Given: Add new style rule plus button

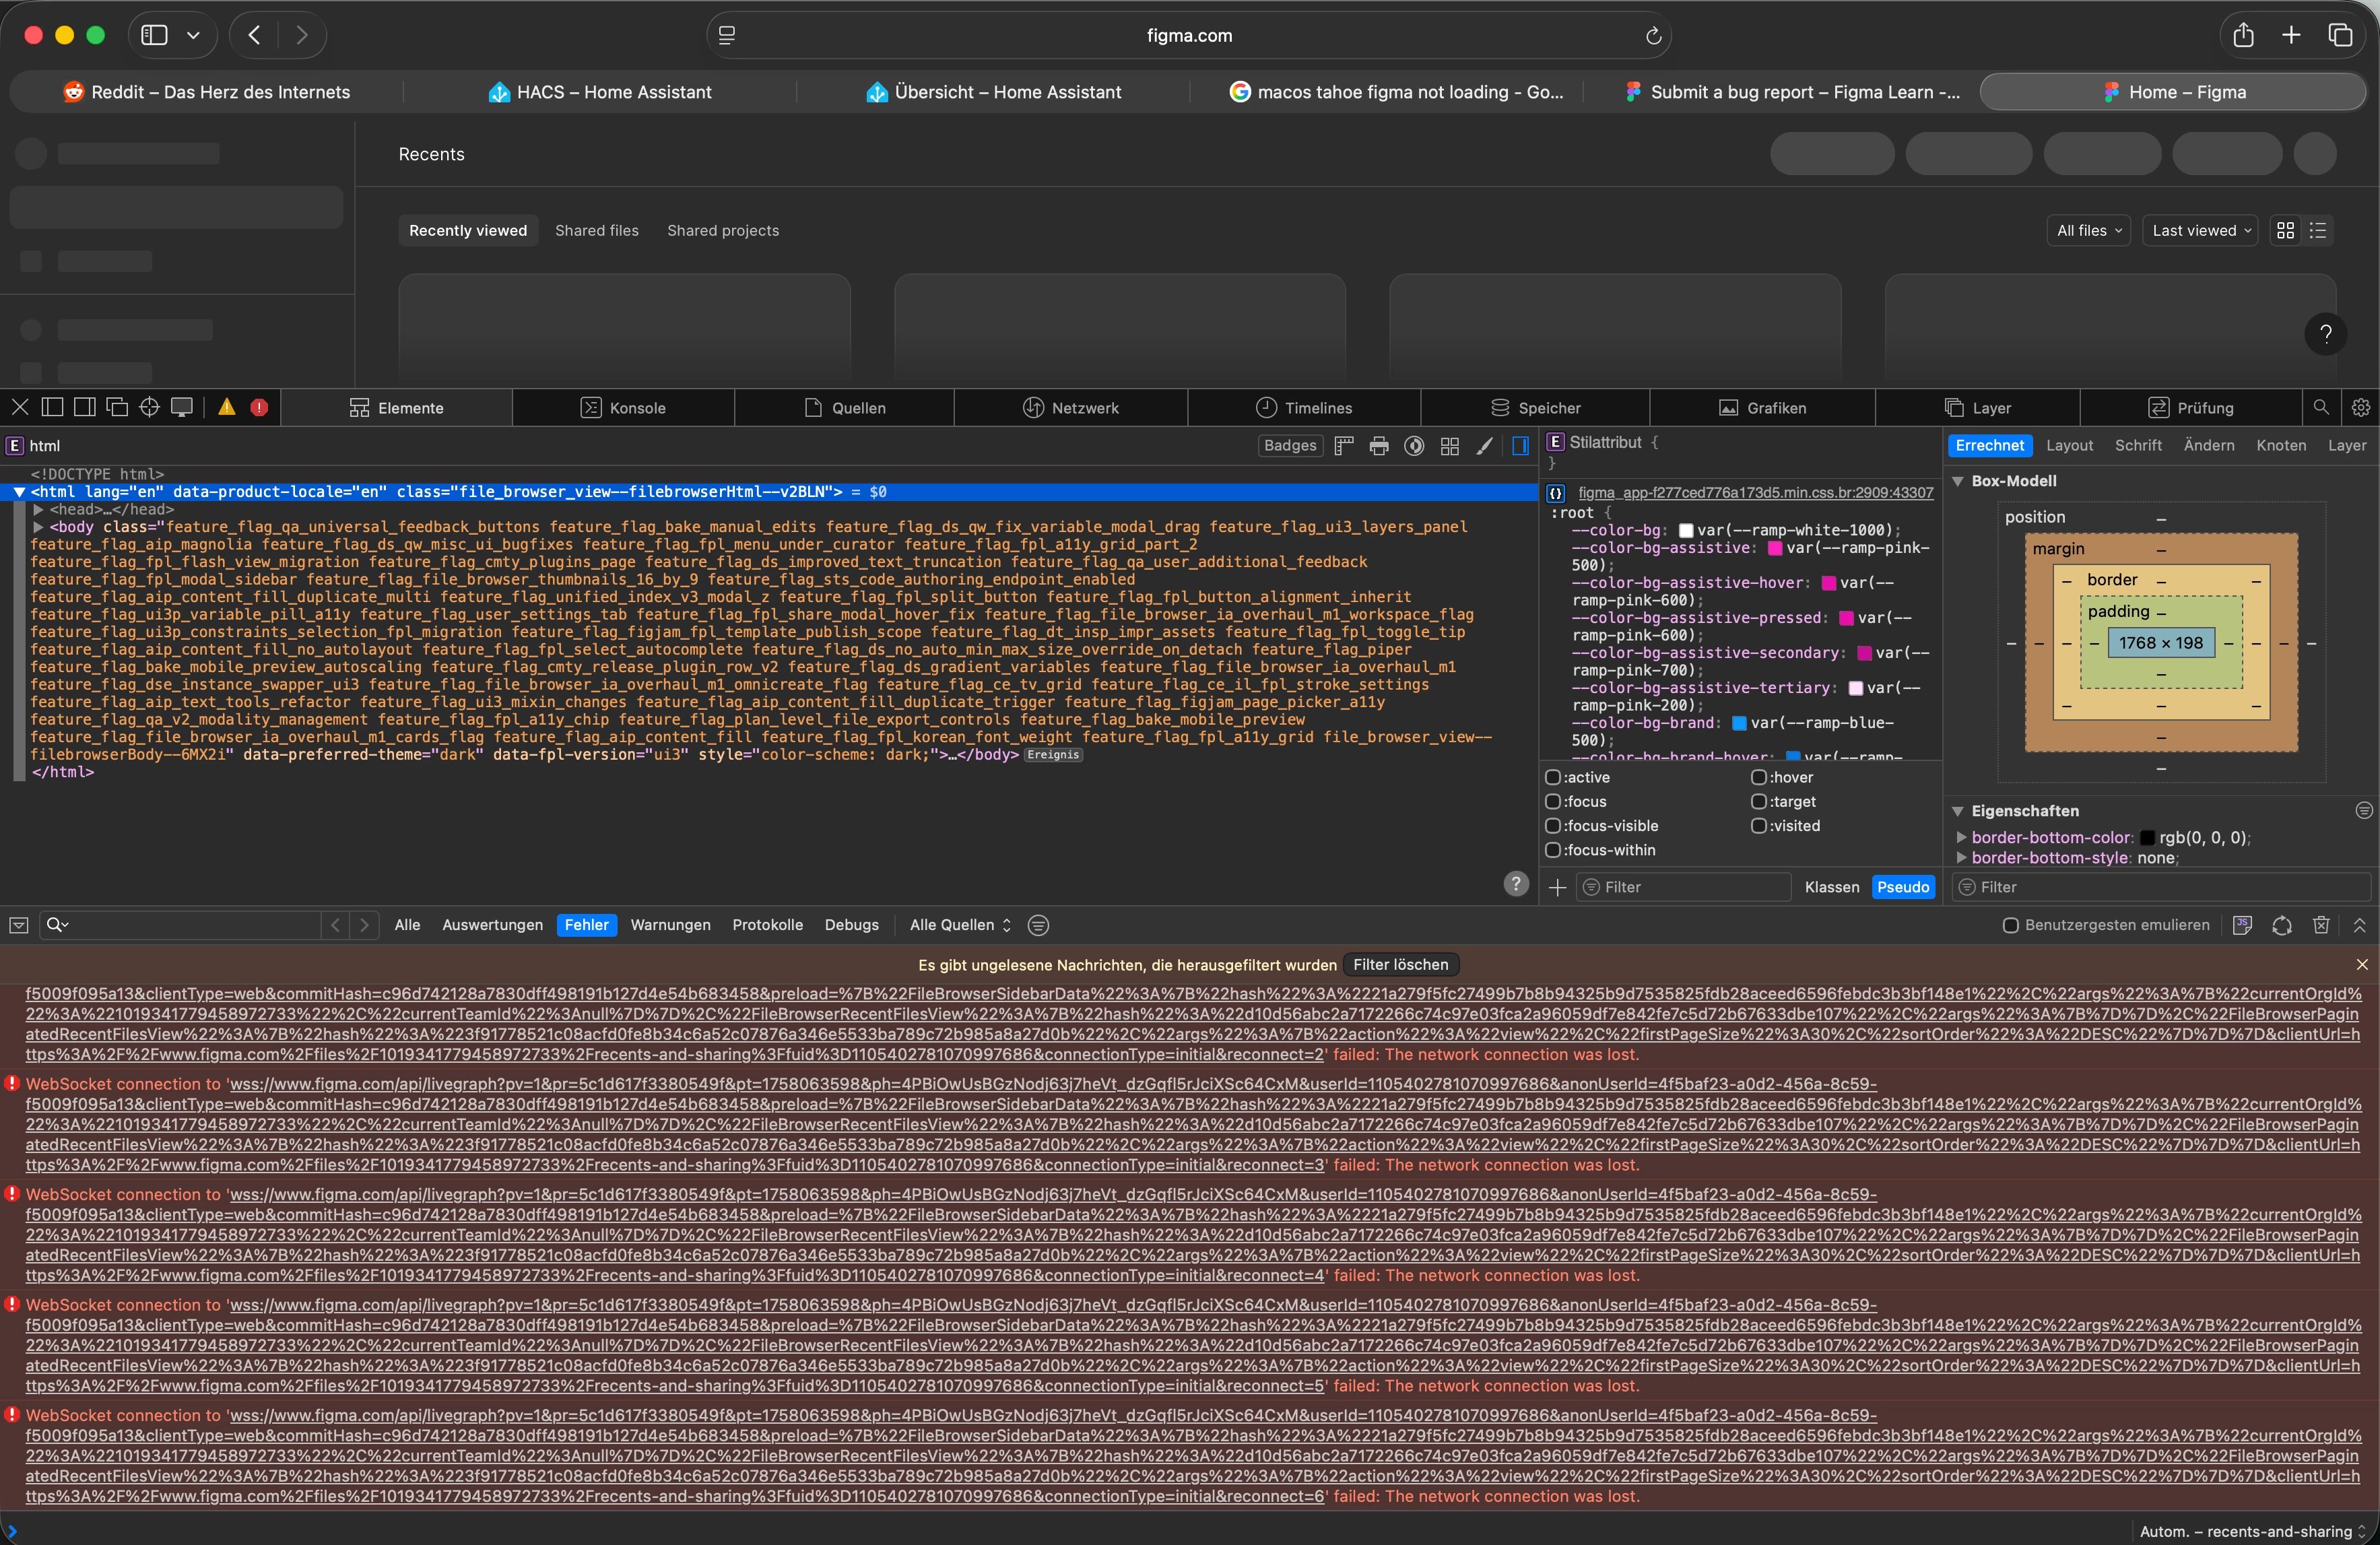Looking at the screenshot, I should [x=1557, y=887].
